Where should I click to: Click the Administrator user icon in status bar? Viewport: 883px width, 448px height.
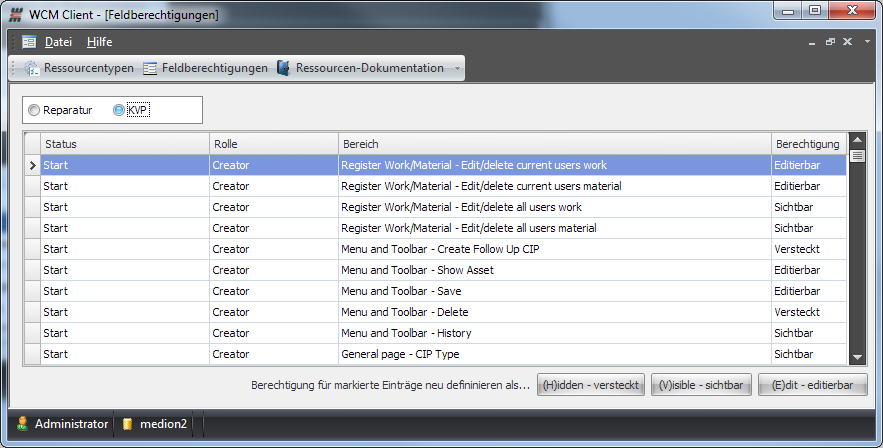pyautogui.click(x=22, y=424)
